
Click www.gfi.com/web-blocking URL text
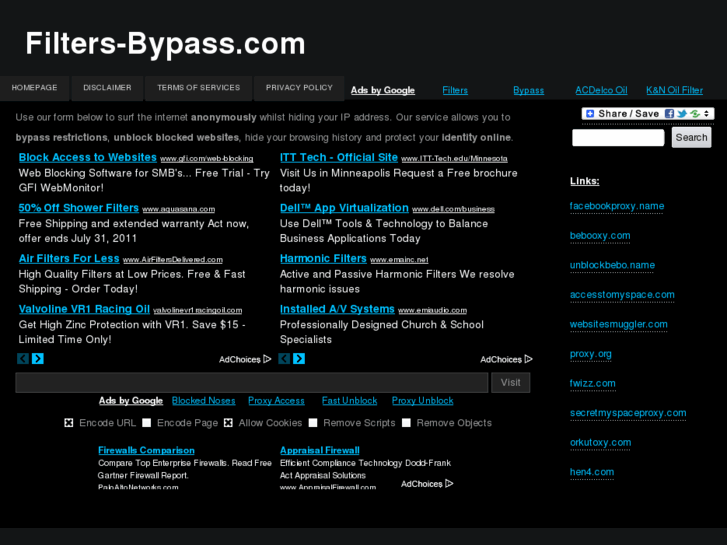click(x=207, y=159)
